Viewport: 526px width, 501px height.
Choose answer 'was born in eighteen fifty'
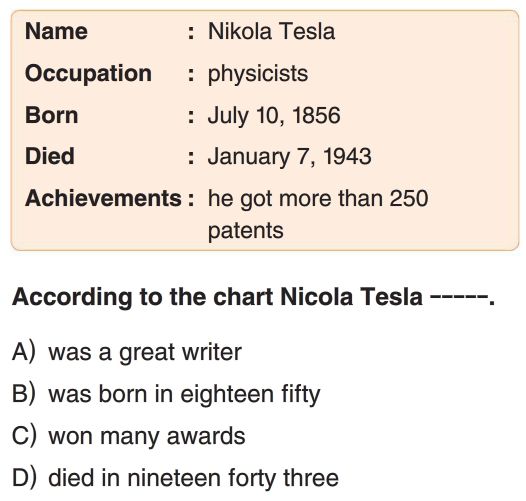184,394
